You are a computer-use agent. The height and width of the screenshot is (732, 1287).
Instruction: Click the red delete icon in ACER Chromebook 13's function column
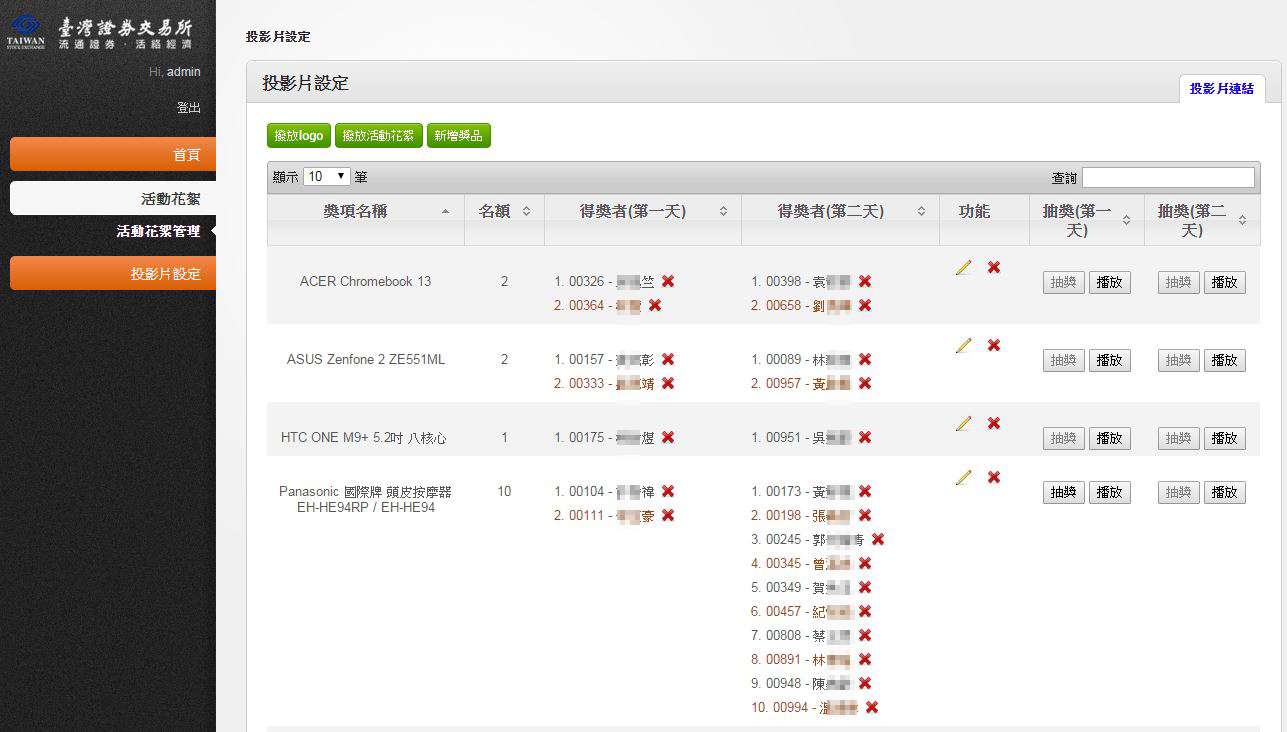[x=994, y=267]
